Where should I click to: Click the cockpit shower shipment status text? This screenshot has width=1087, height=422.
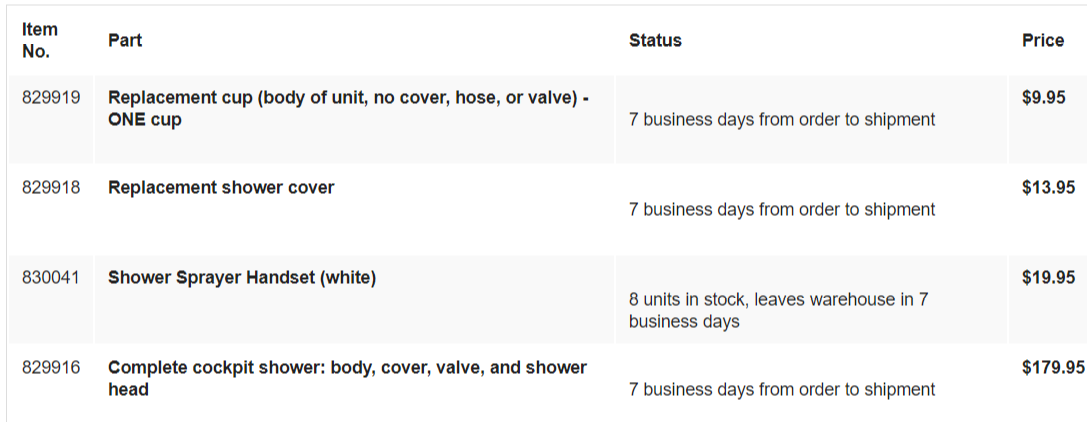coord(782,389)
